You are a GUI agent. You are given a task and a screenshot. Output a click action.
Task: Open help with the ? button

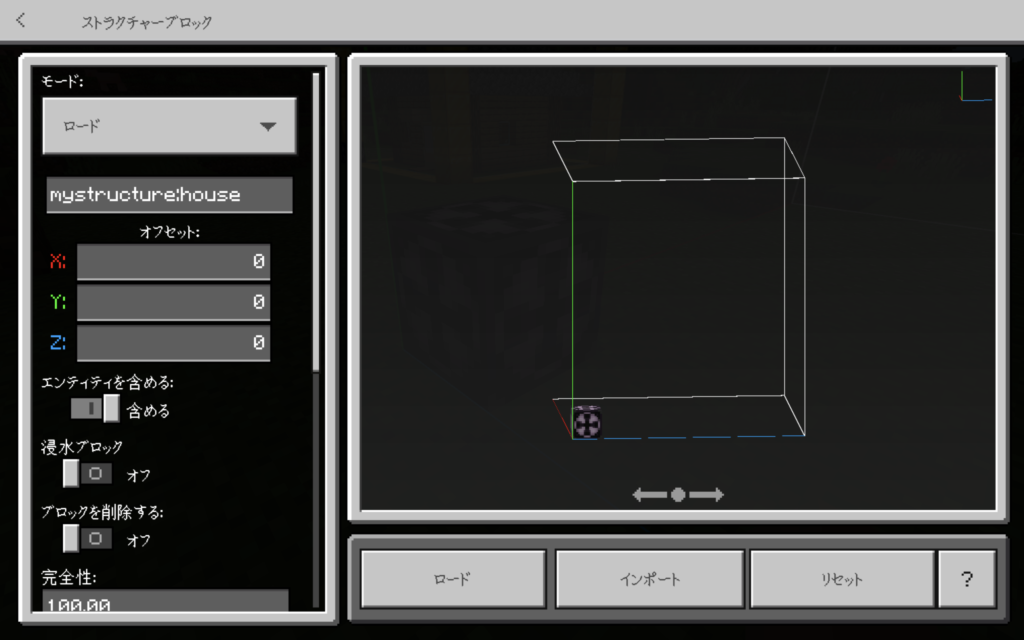pyautogui.click(x=966, y=579)
